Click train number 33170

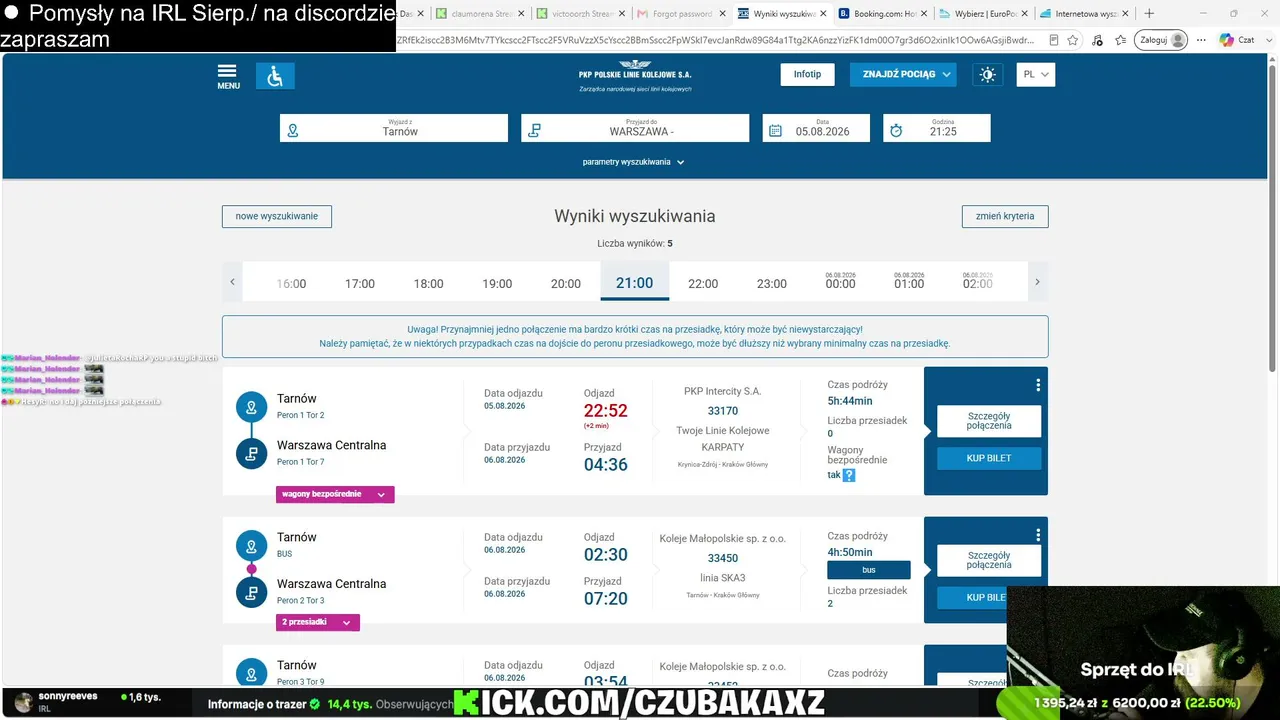pyautogui.click(x=723, y=411)
